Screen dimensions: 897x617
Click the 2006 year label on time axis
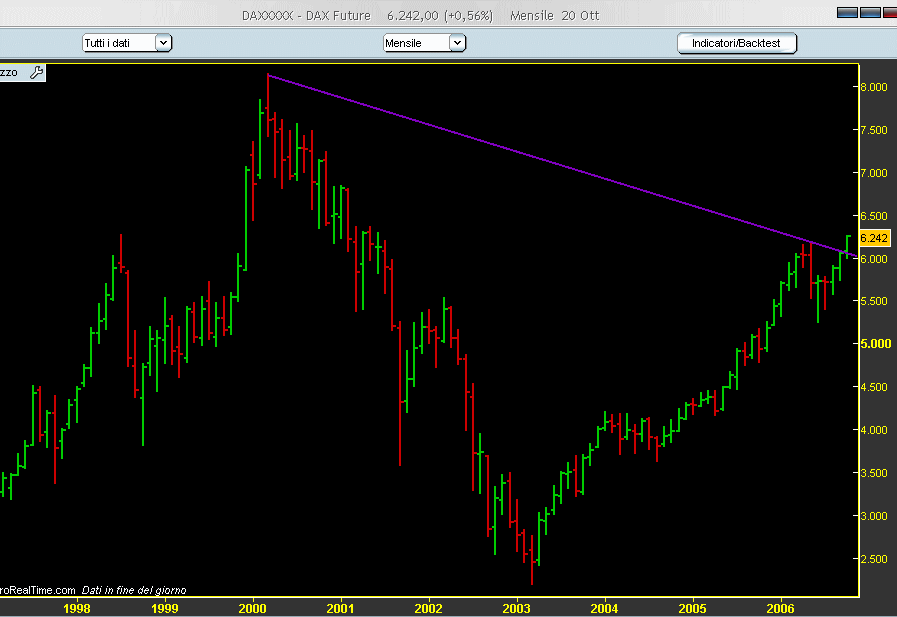click(x=780, y=607)
